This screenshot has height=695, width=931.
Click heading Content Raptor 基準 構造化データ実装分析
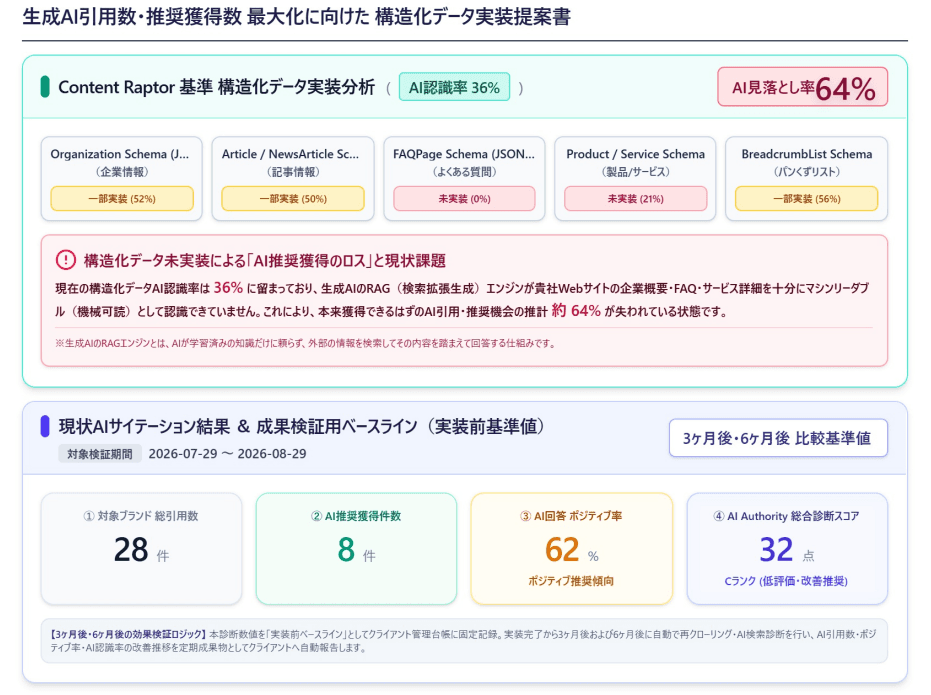(x=217, y=87)
